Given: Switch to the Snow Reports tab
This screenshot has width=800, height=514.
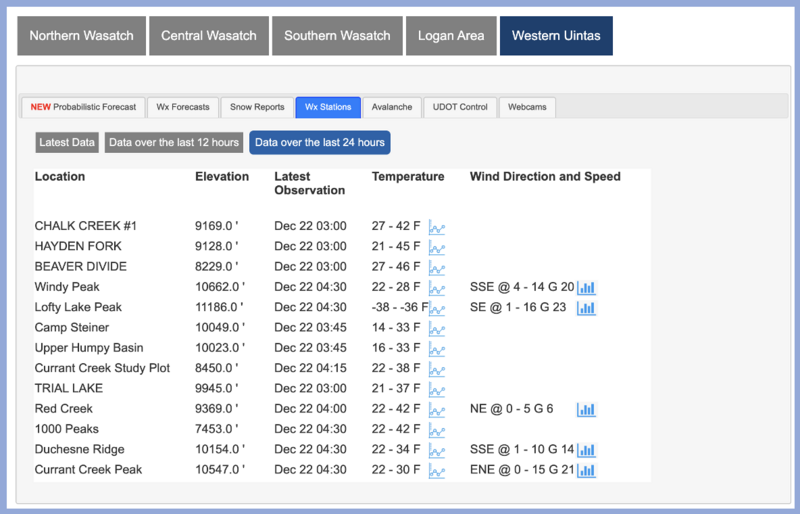Looking at the screenshot, I should click(257, 107).
